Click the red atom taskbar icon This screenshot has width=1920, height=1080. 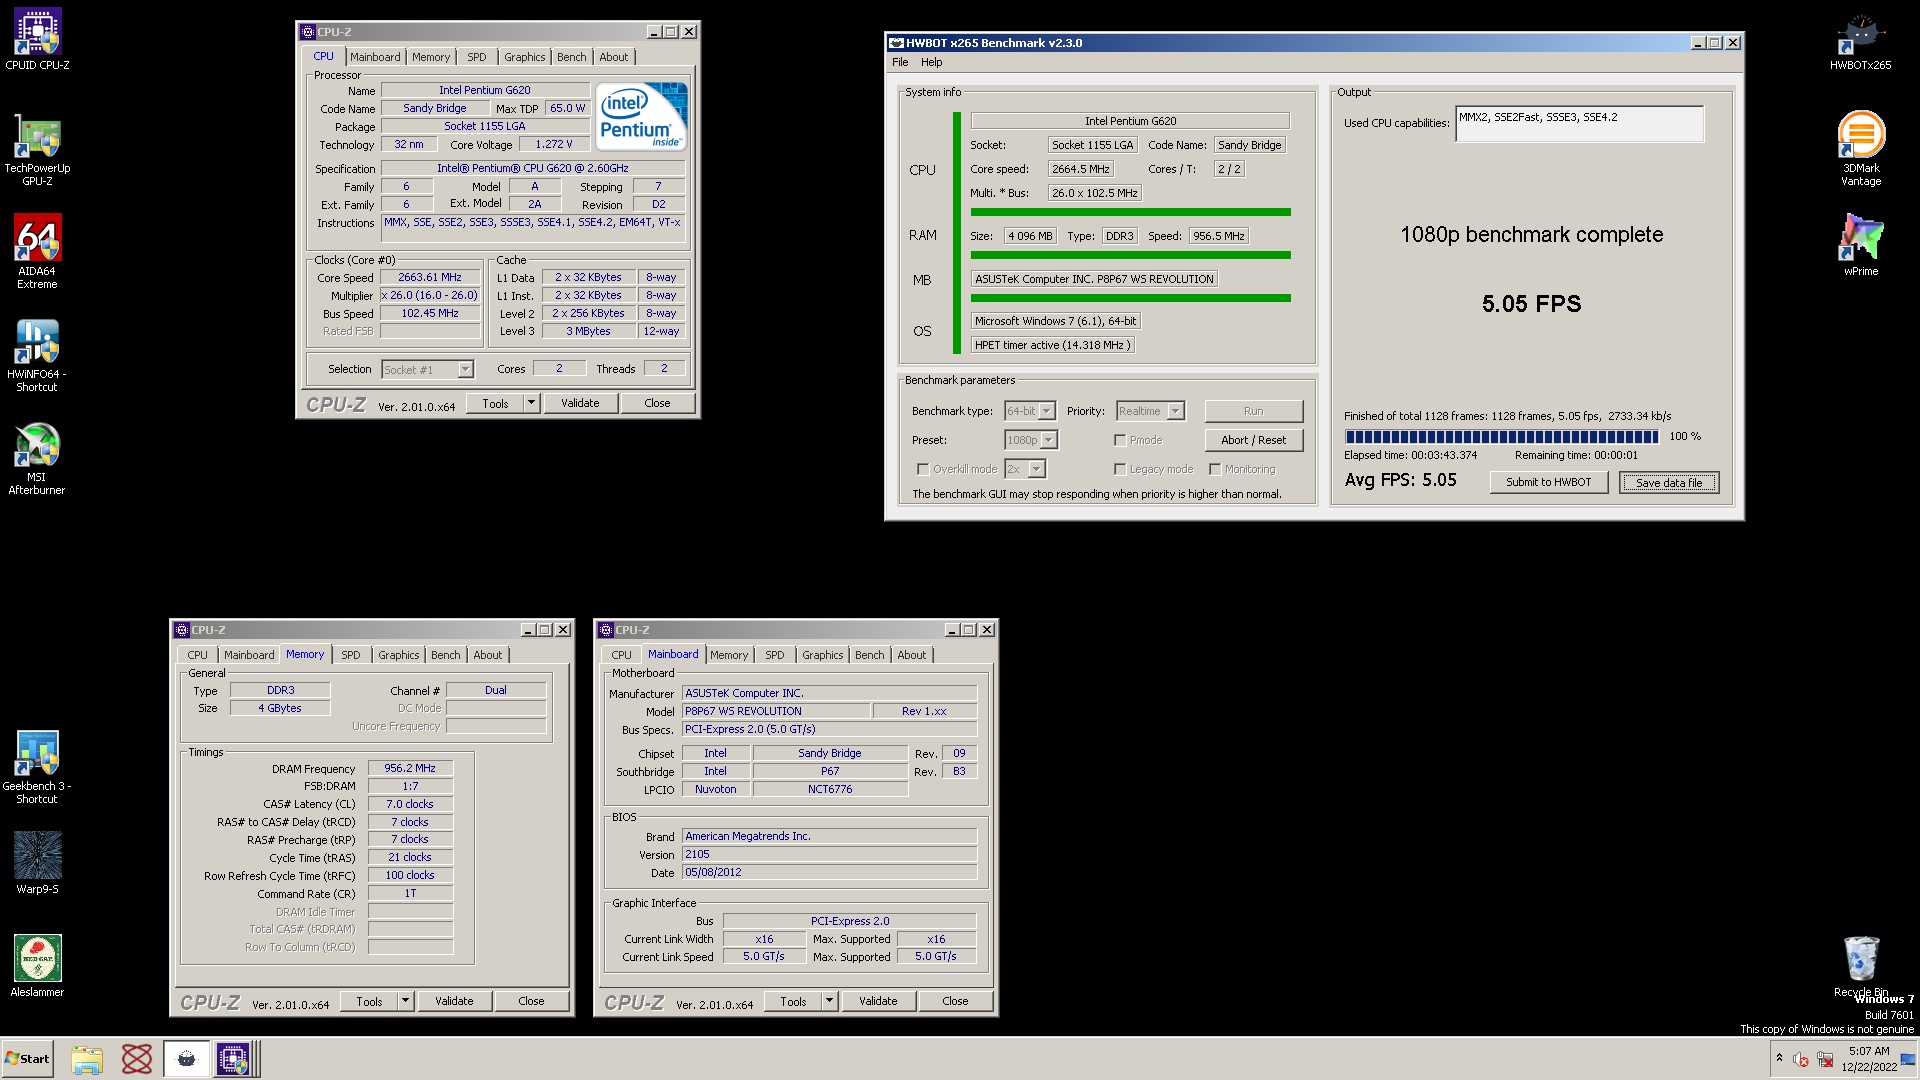(136, 1059)
